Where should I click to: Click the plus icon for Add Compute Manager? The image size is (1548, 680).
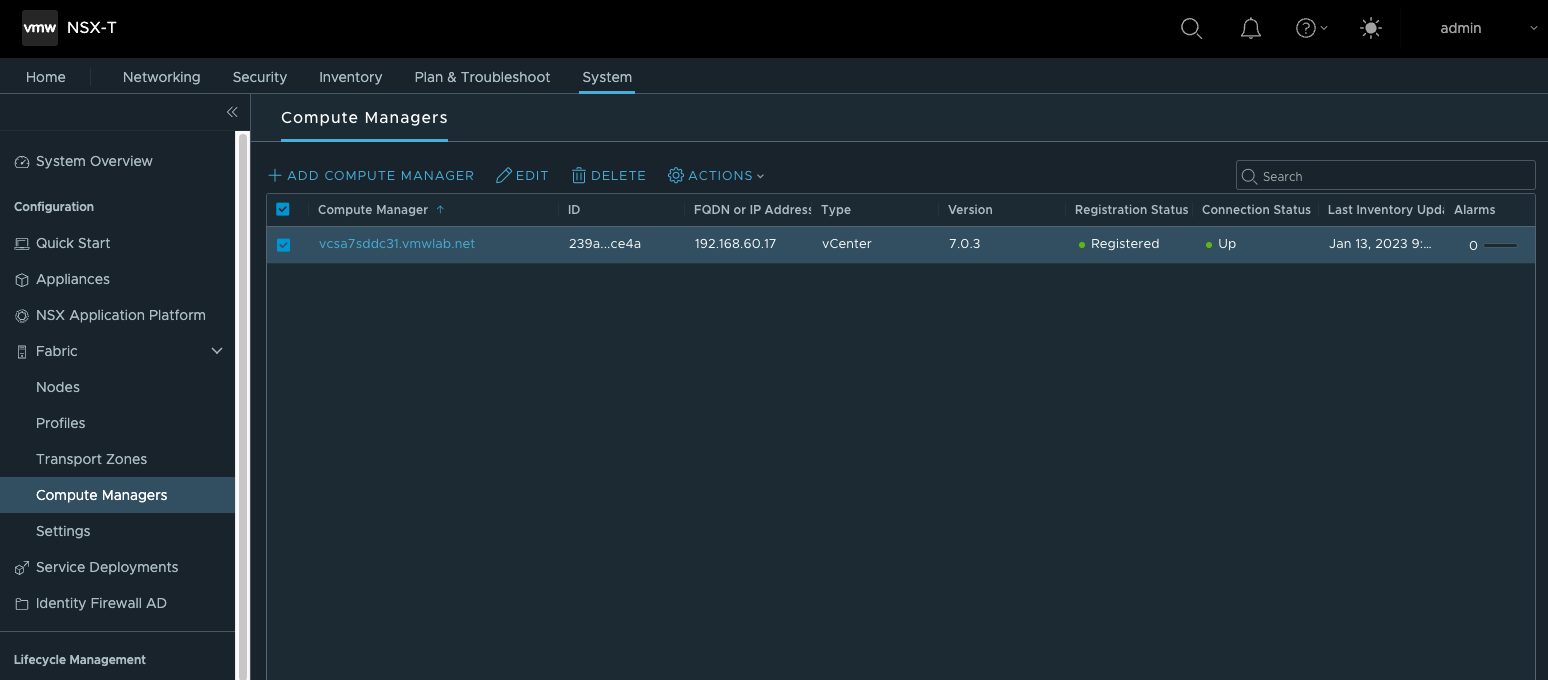tap(275, 175)
